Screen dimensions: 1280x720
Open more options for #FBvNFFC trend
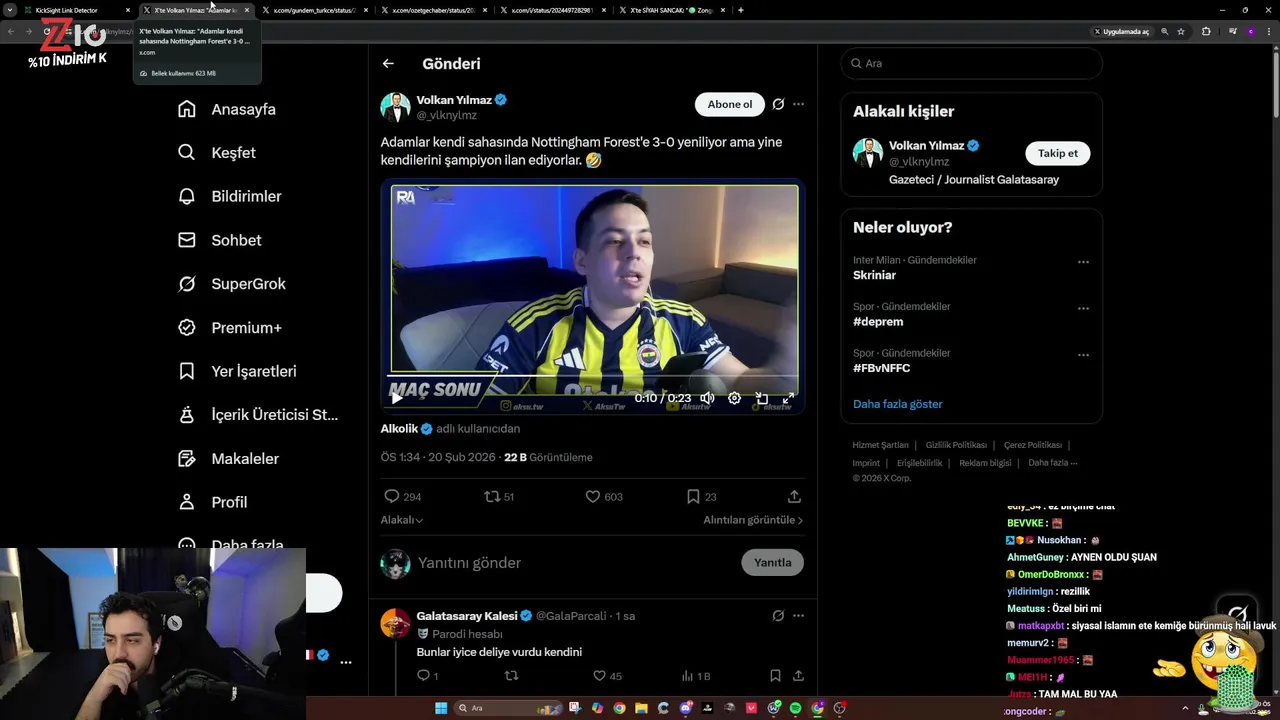(x=1083, y=355)
